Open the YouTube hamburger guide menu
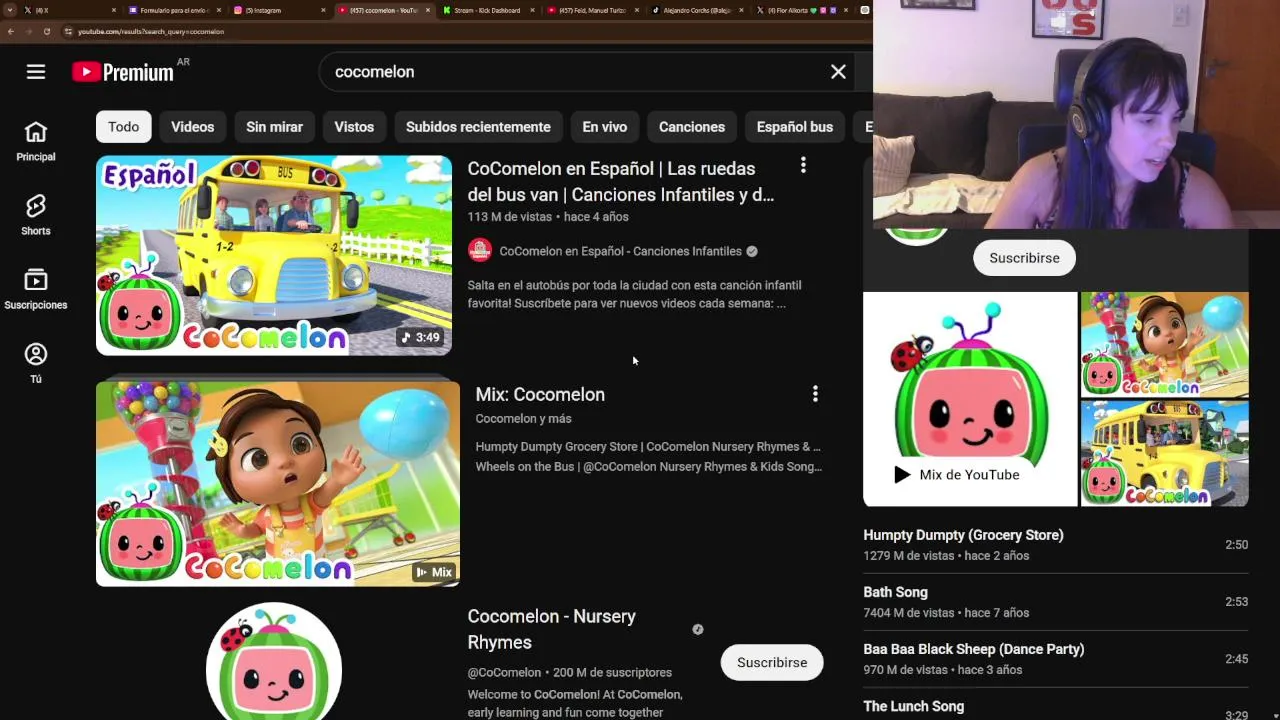This screenshot has height=720, width=1280. [x=36, y=72]
